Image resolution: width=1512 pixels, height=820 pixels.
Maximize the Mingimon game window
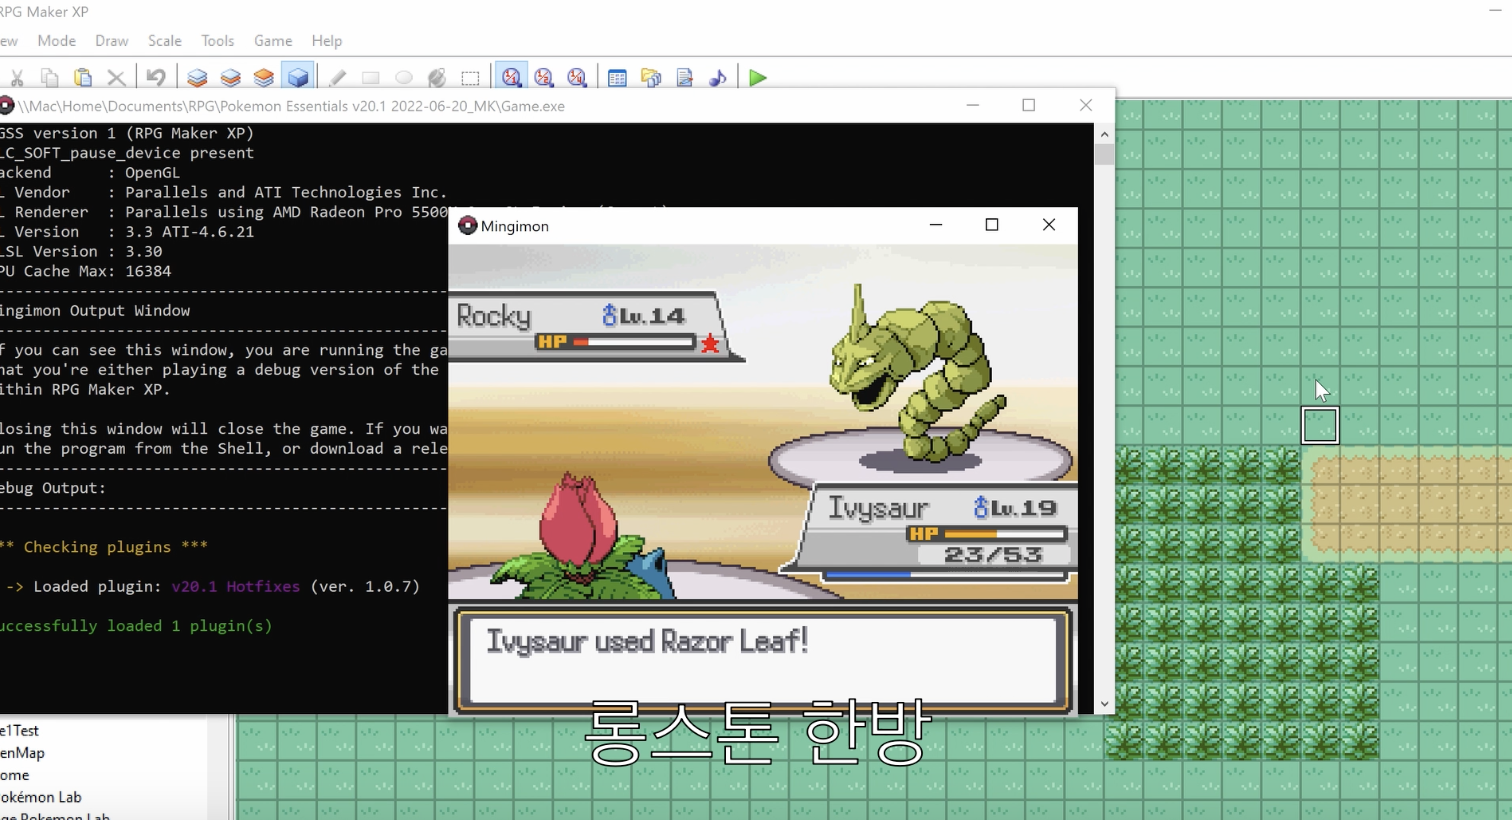[992, 225]
